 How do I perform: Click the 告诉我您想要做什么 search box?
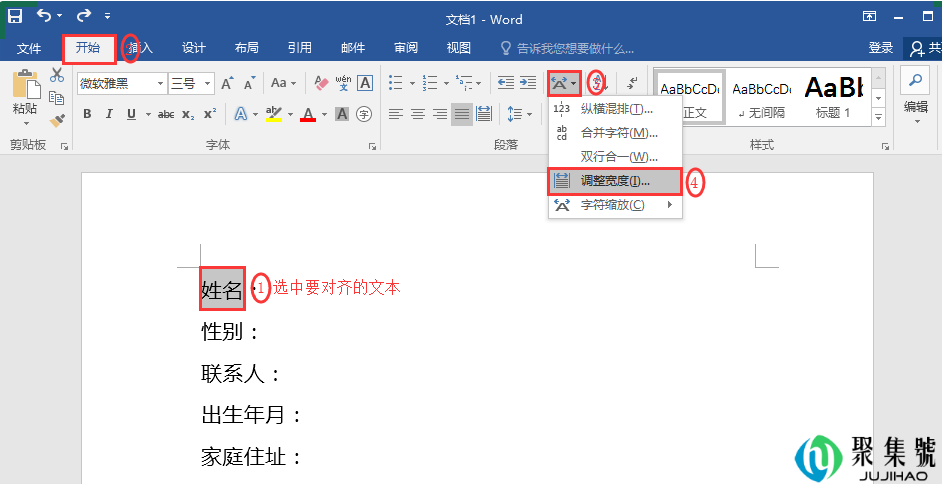point(568,48)
